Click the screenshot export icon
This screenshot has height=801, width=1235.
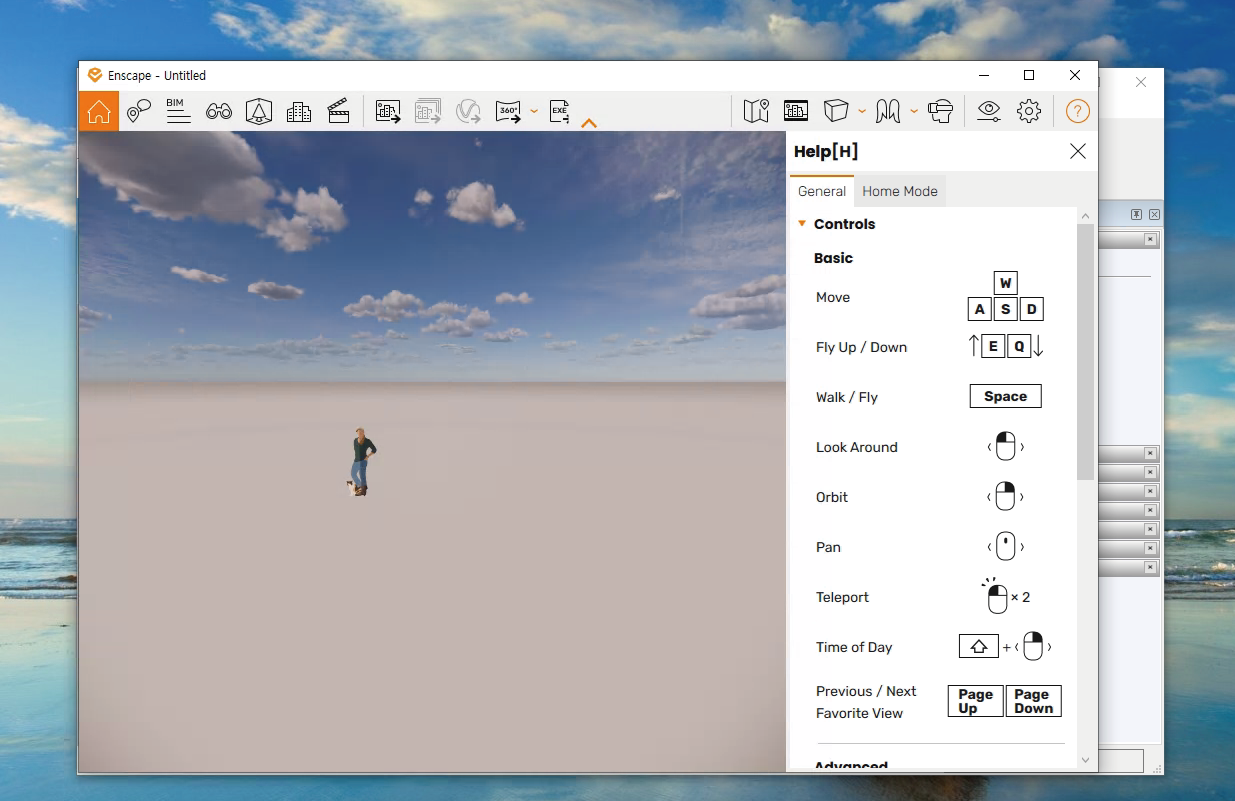(x=388, y=112)
